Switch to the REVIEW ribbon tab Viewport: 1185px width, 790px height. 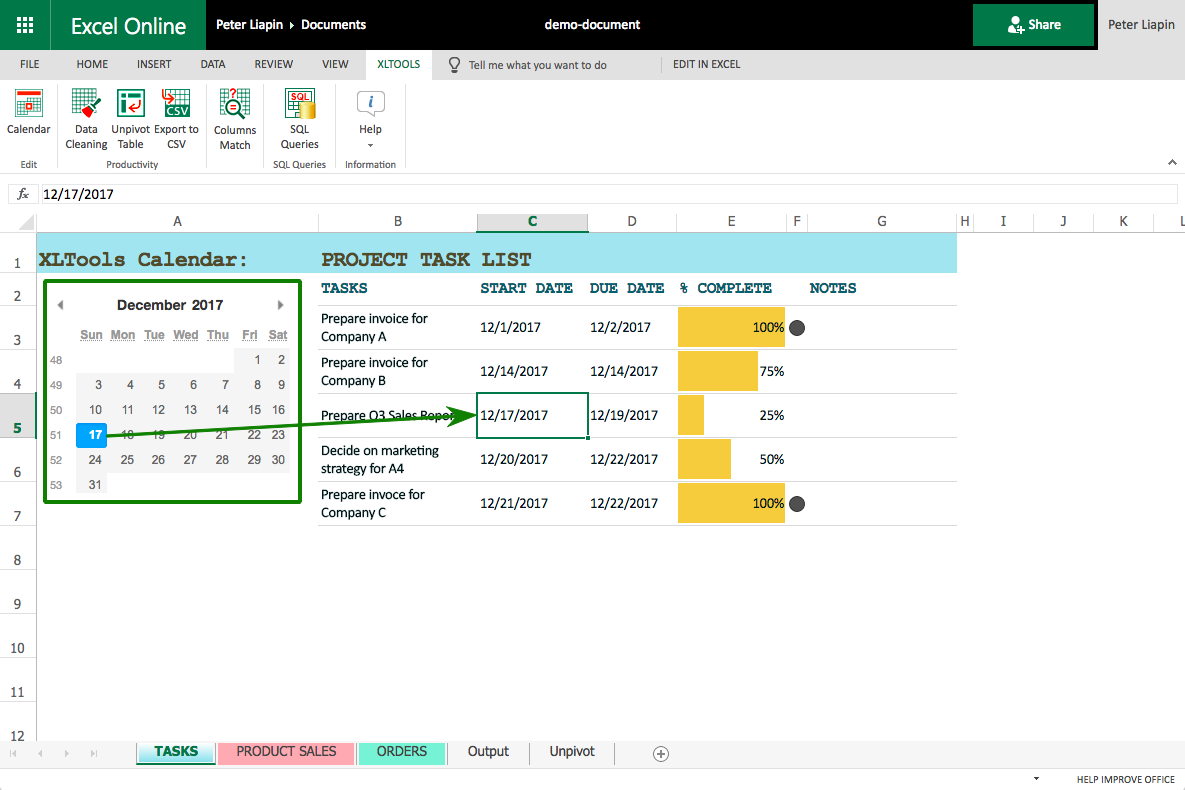coord(274,64)
